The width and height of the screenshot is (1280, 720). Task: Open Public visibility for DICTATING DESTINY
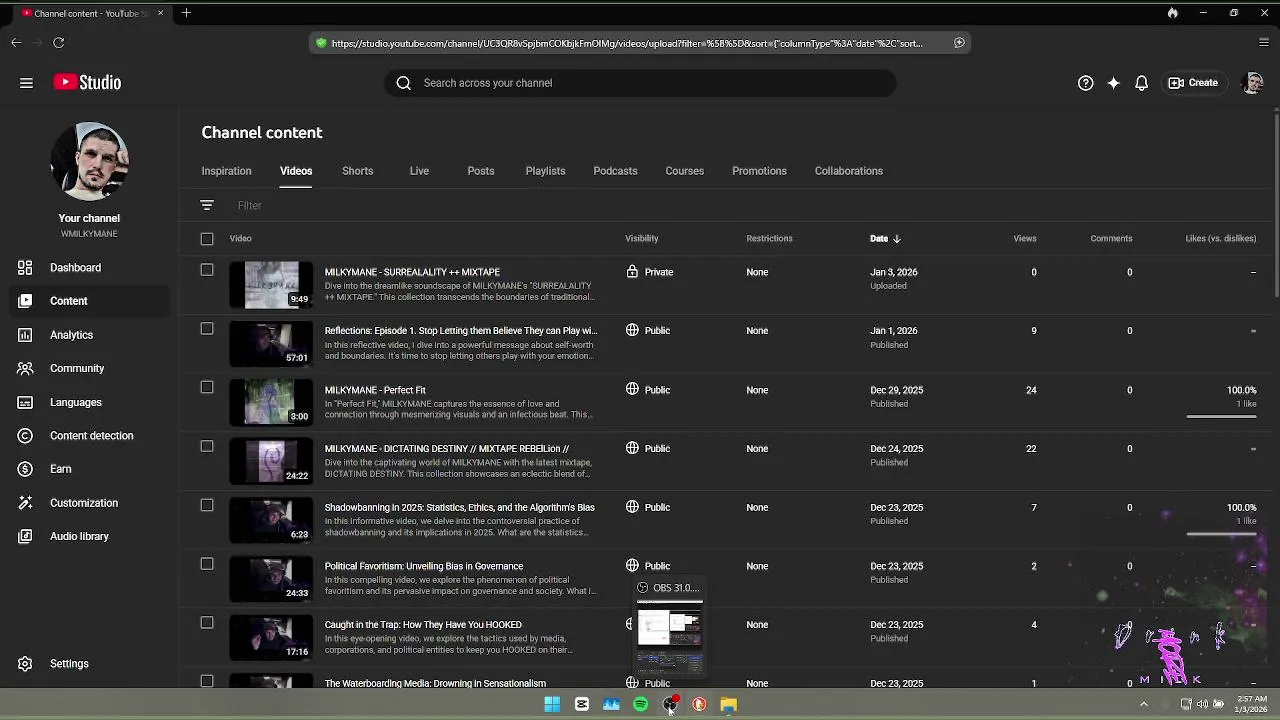point(648,449)
